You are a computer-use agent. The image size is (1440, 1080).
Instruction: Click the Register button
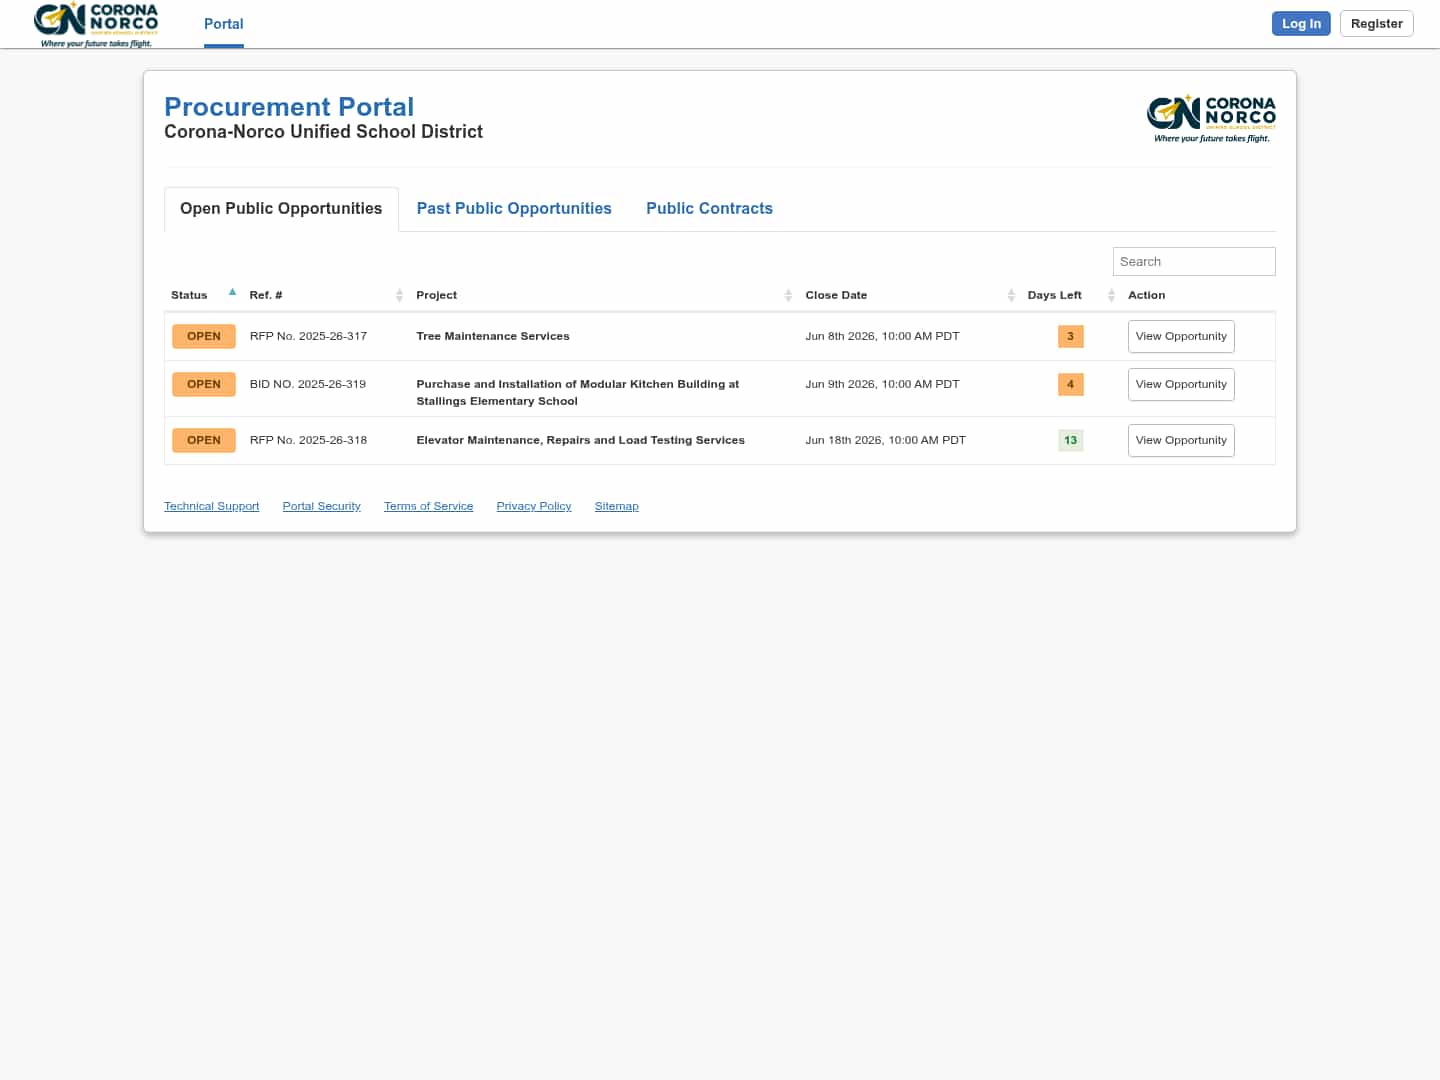1377,24
